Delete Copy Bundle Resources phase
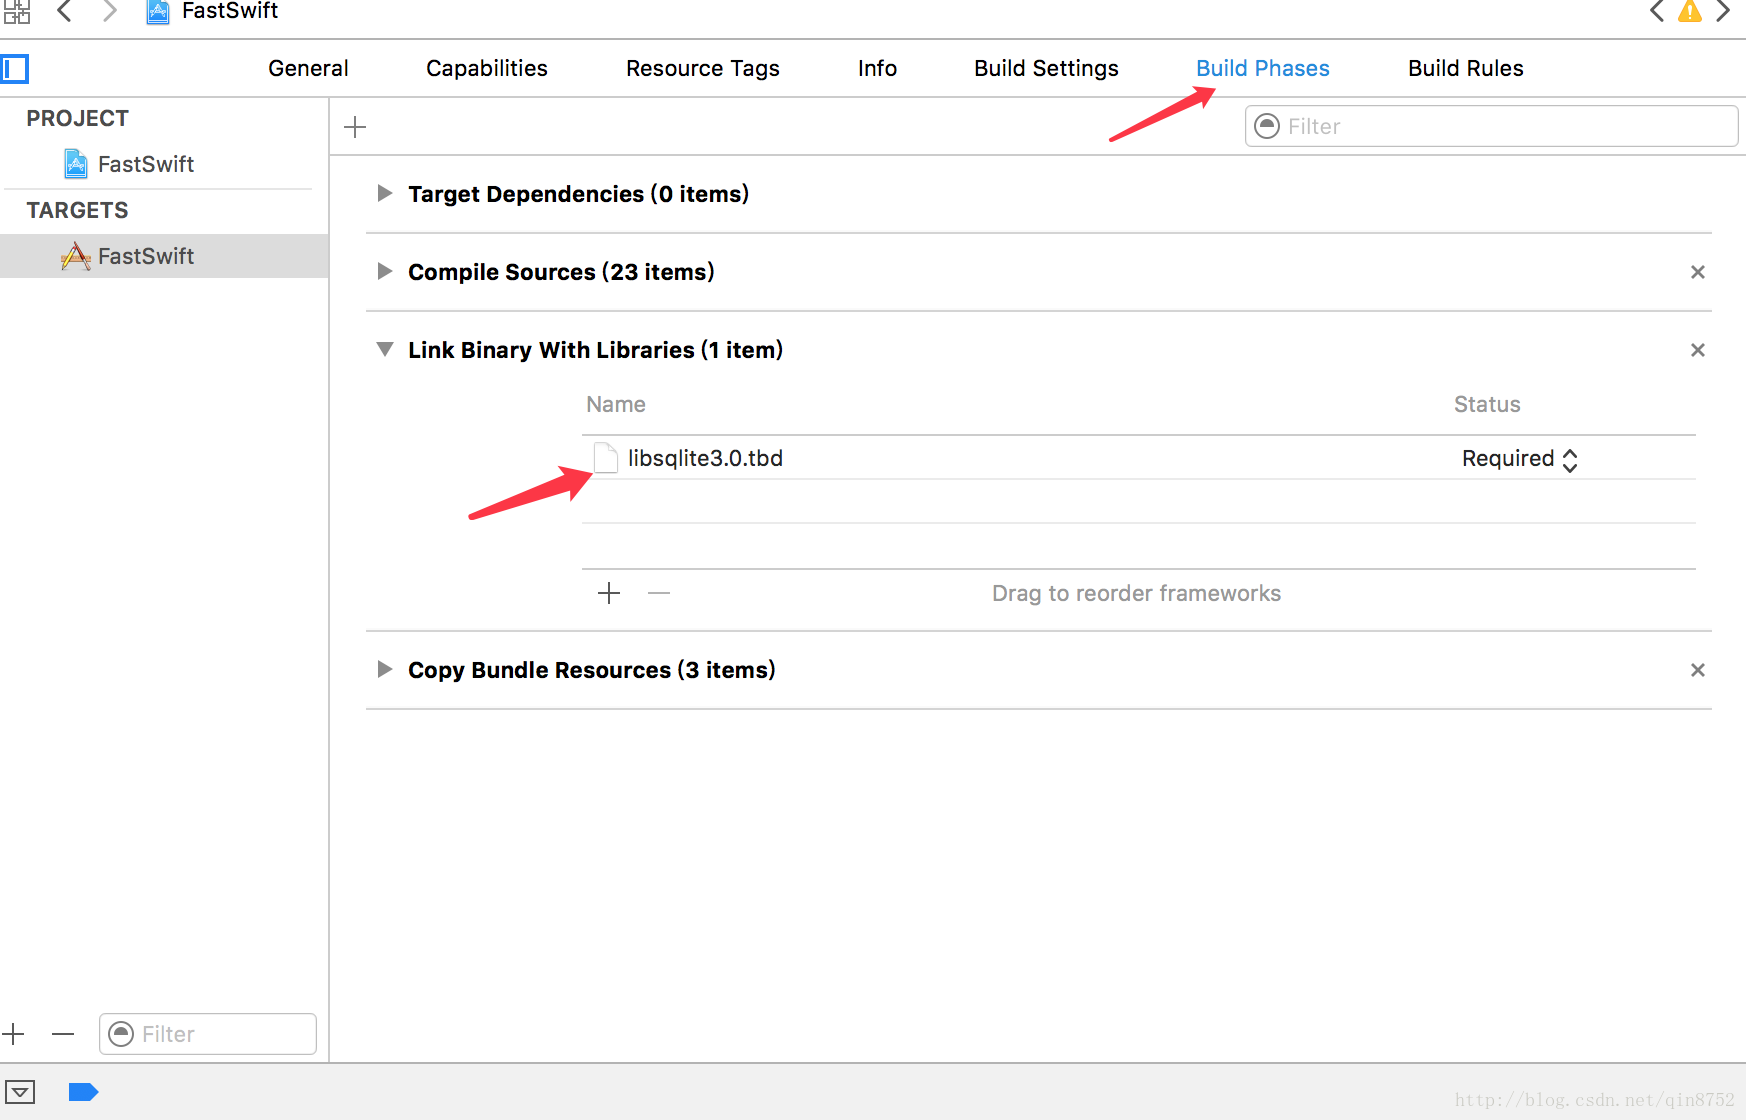 point(1697,670)
